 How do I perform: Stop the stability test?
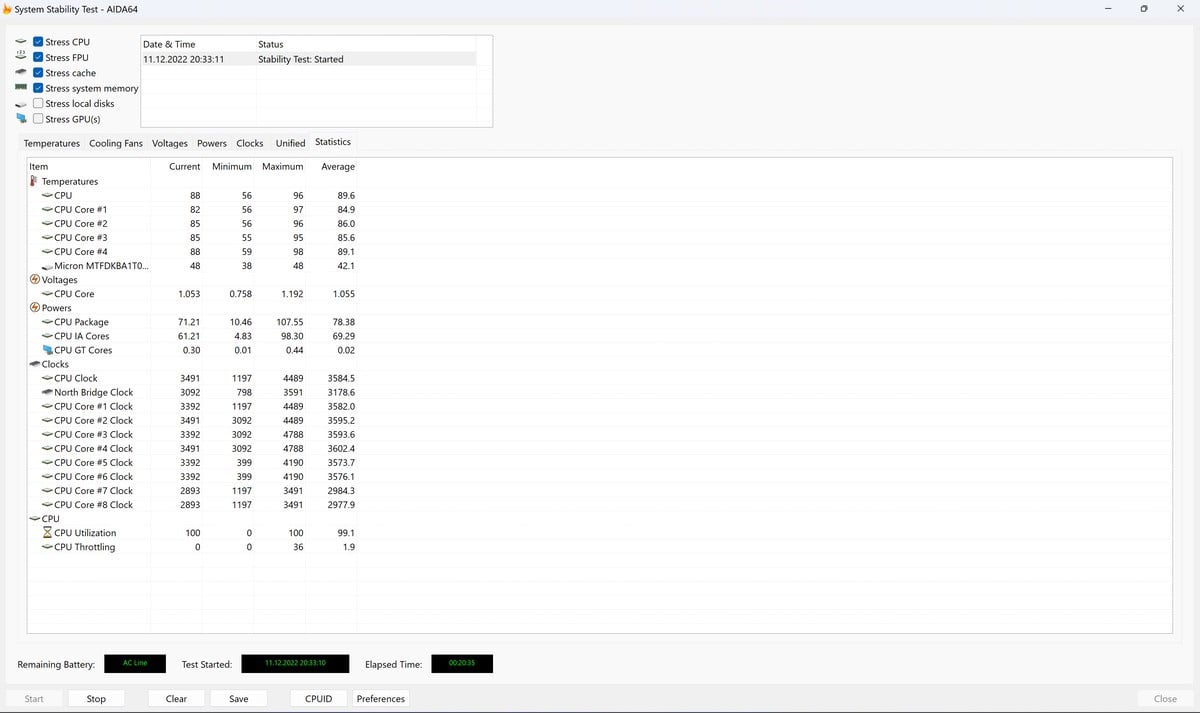[x=96, y=699]
